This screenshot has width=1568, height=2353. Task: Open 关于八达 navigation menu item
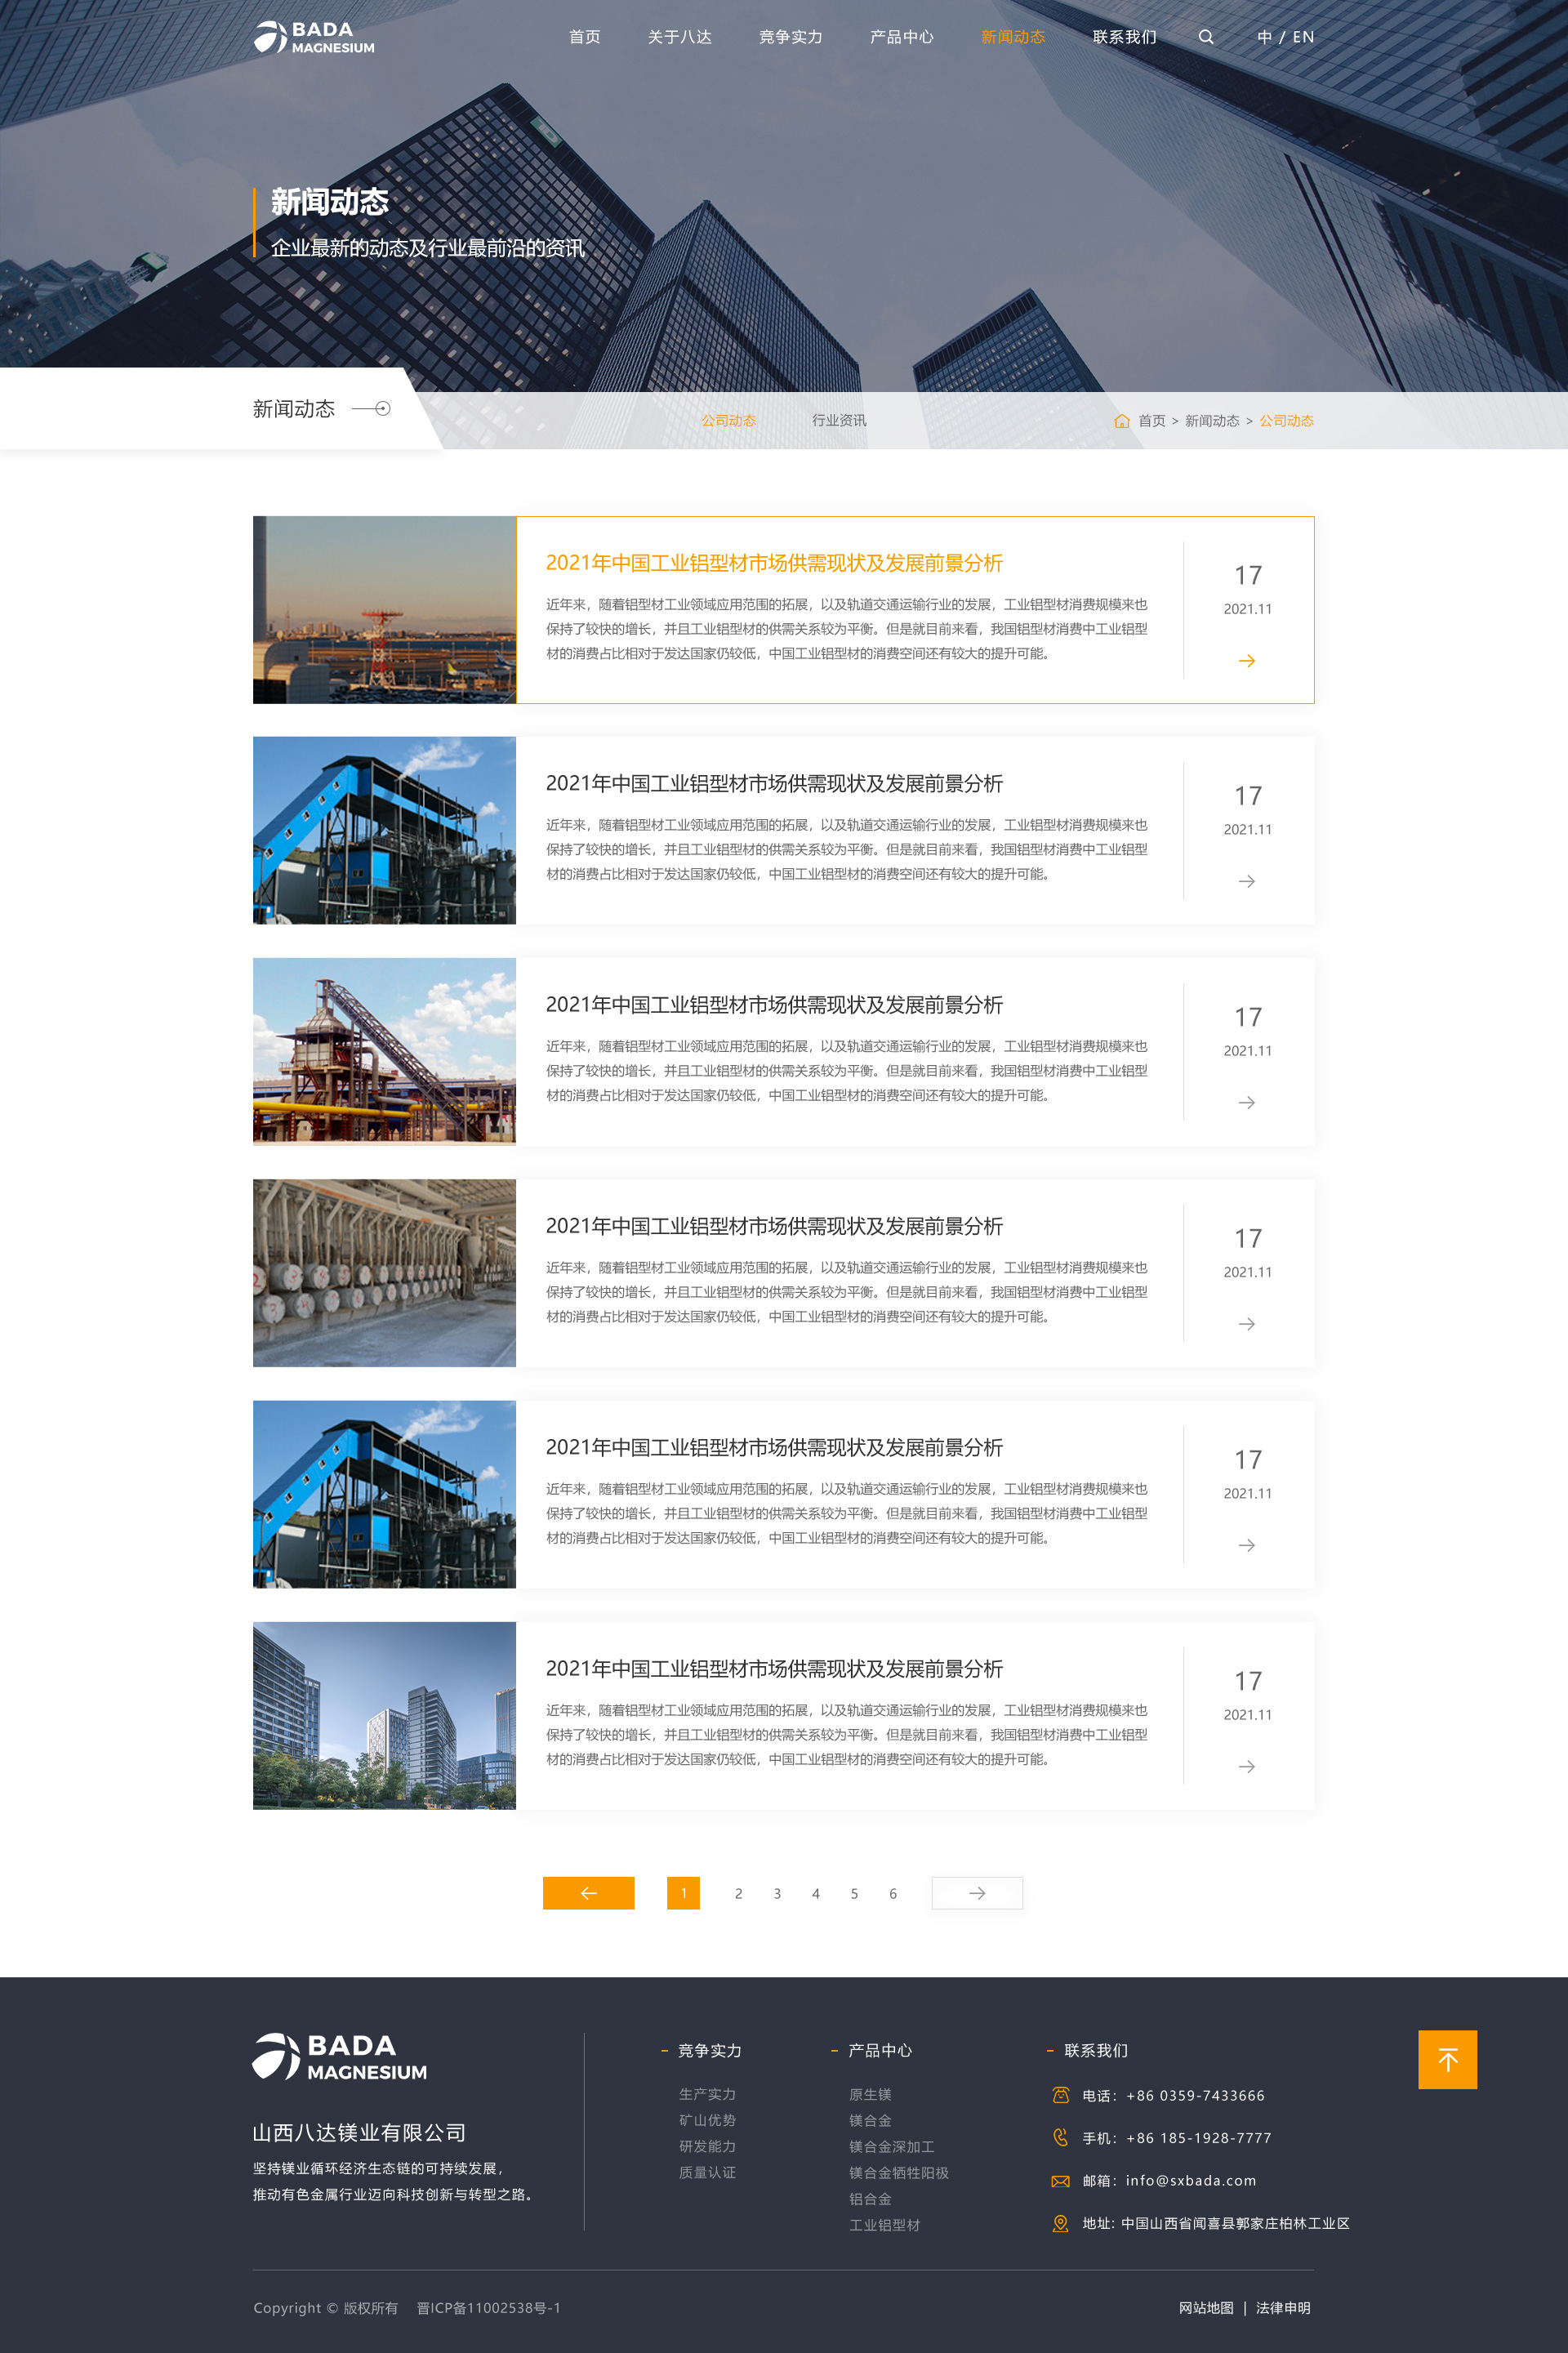[679, 37]
